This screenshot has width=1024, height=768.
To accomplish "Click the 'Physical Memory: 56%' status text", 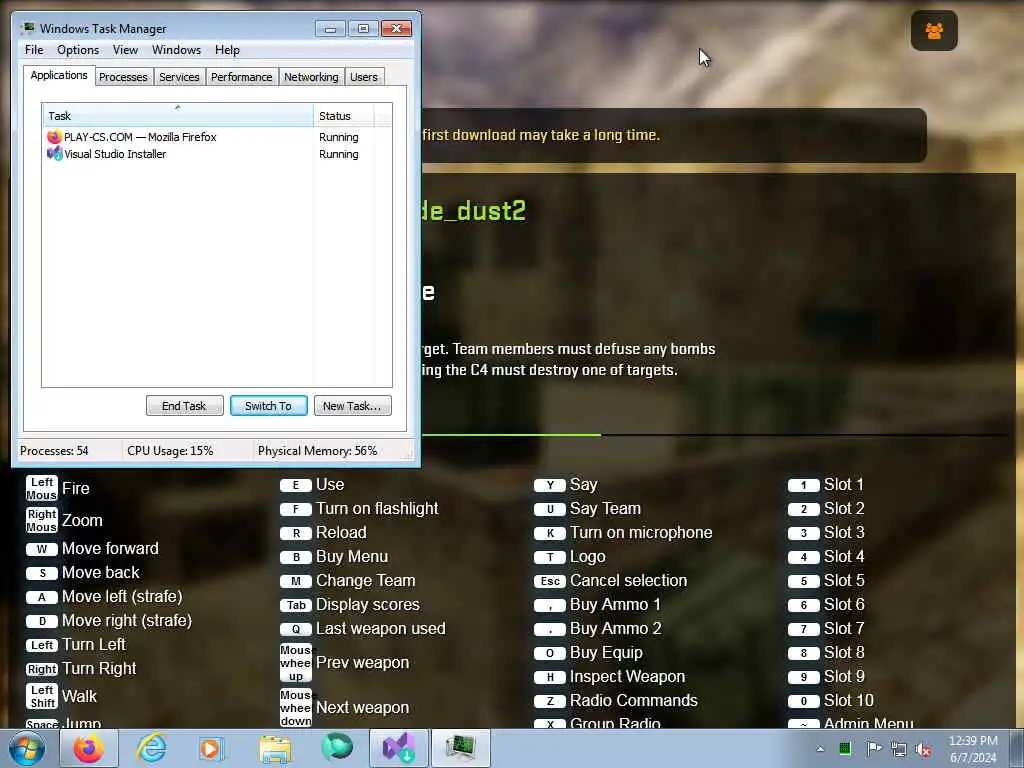I will 317,451.
